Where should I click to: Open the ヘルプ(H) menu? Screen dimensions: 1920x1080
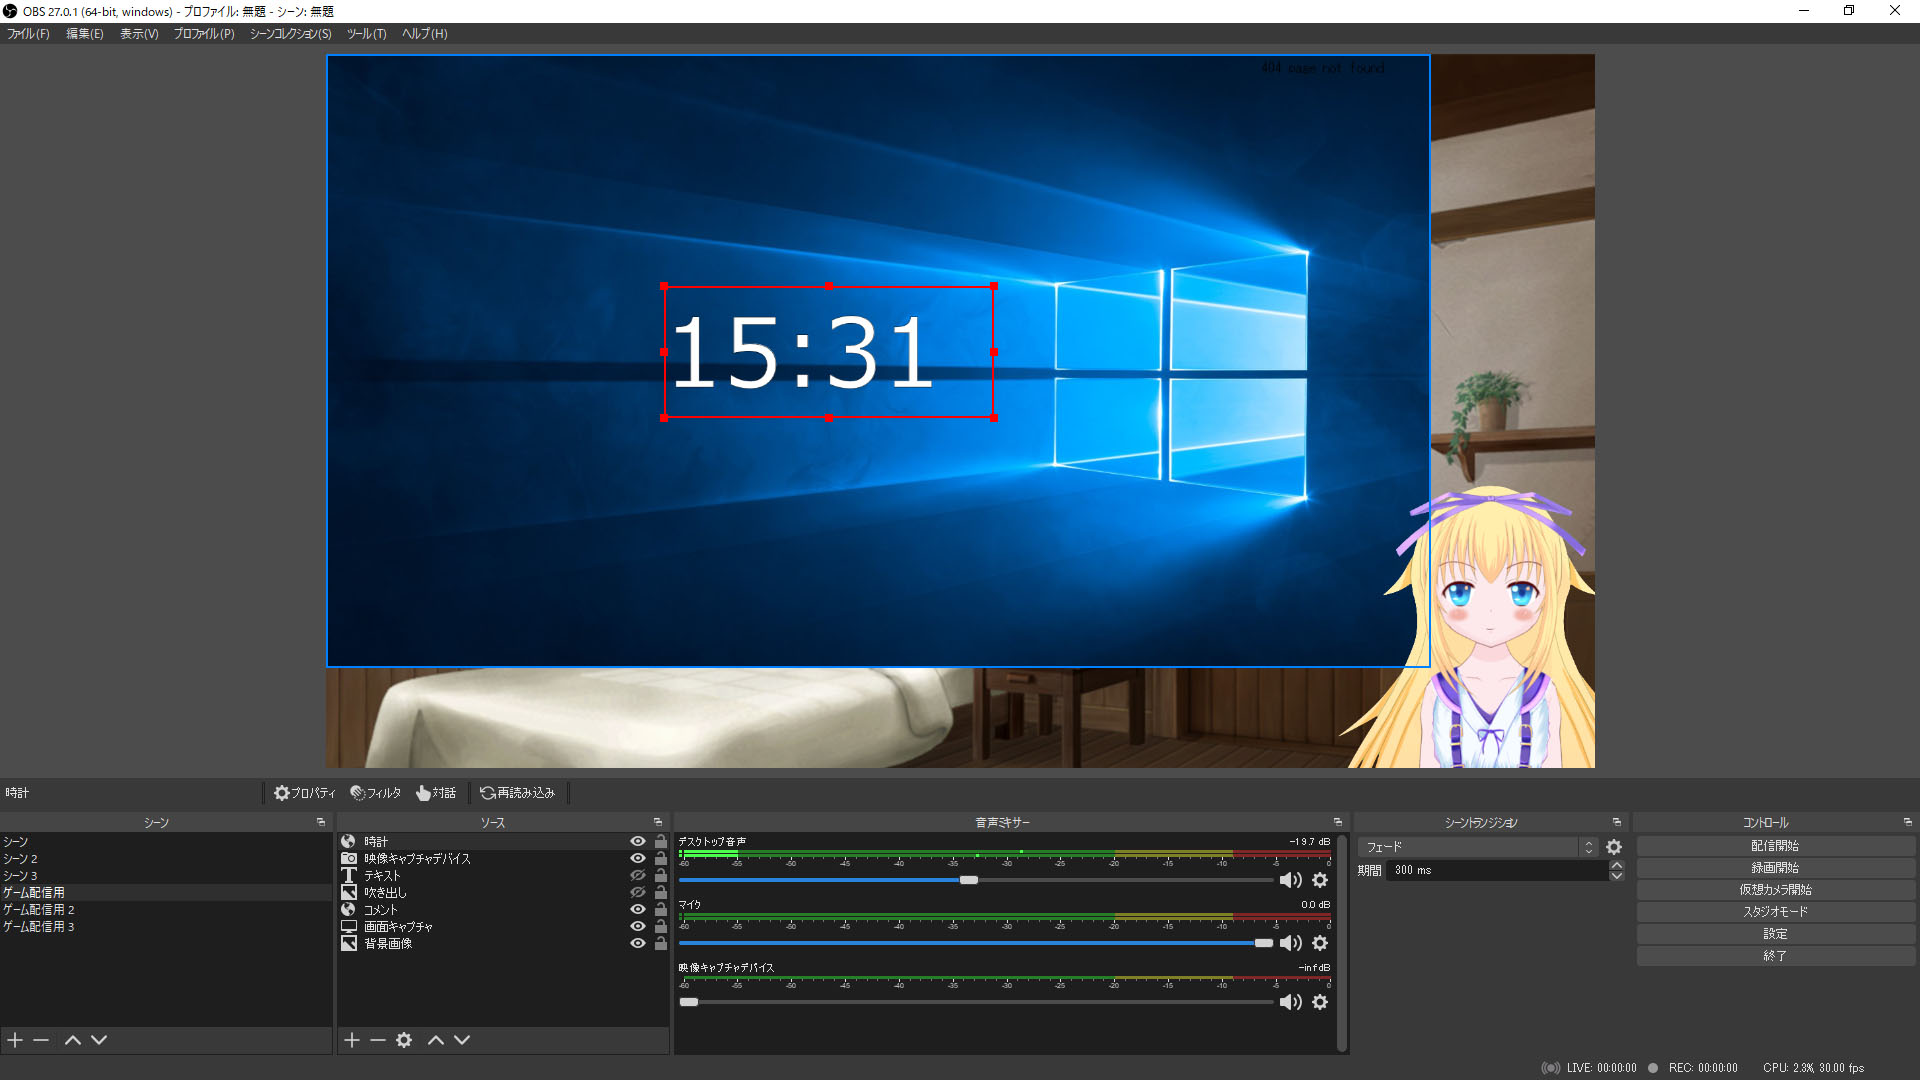(x=425, y=34)
